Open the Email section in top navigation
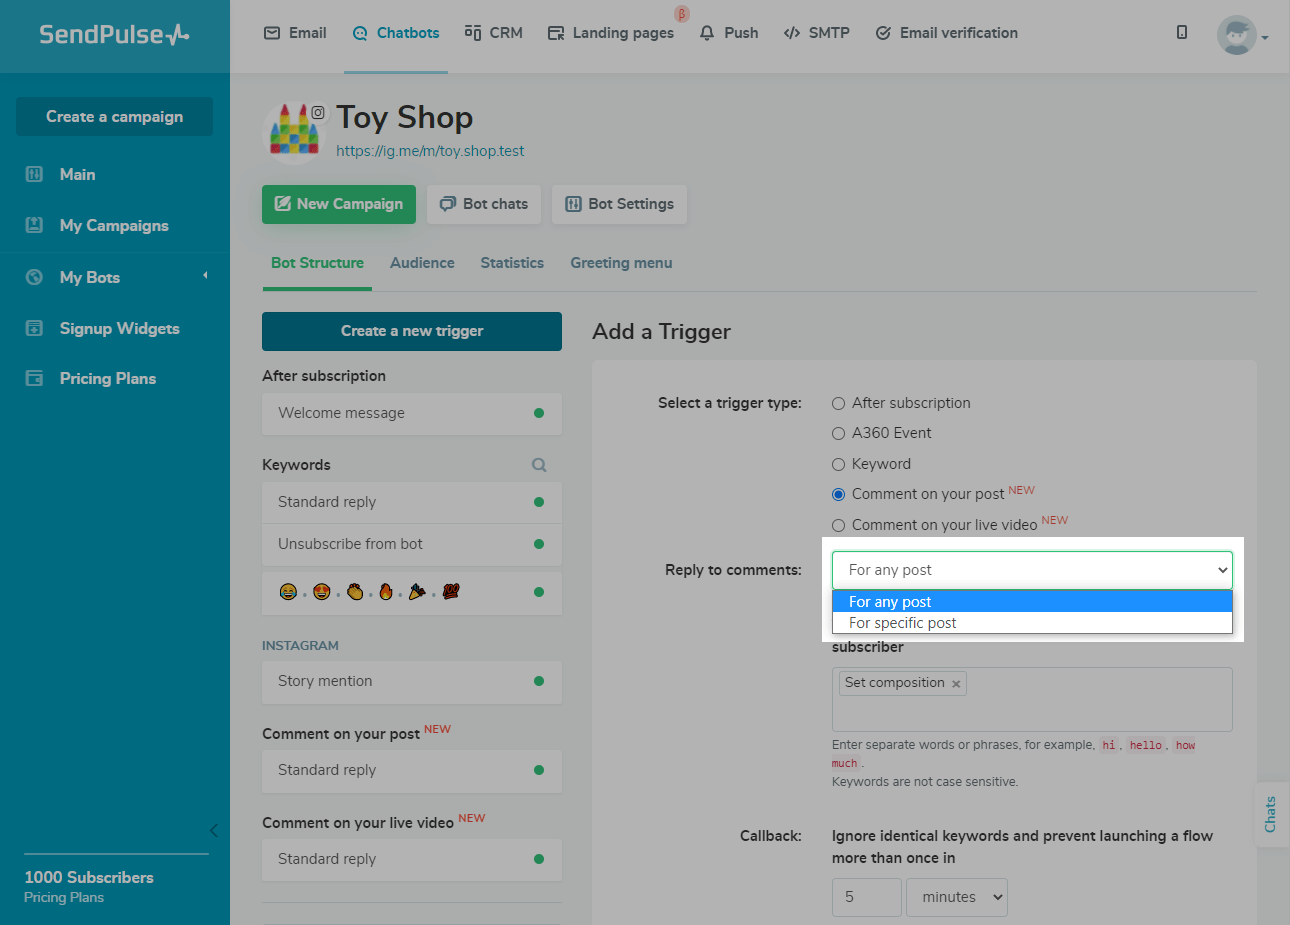The width and height of the screenshot is (1290, 925). tap(295, 33)
